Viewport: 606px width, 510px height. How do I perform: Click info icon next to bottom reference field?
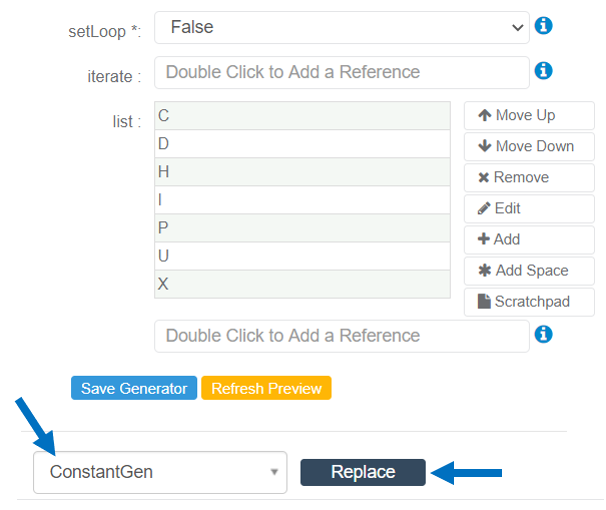click(x=544, y=334)
